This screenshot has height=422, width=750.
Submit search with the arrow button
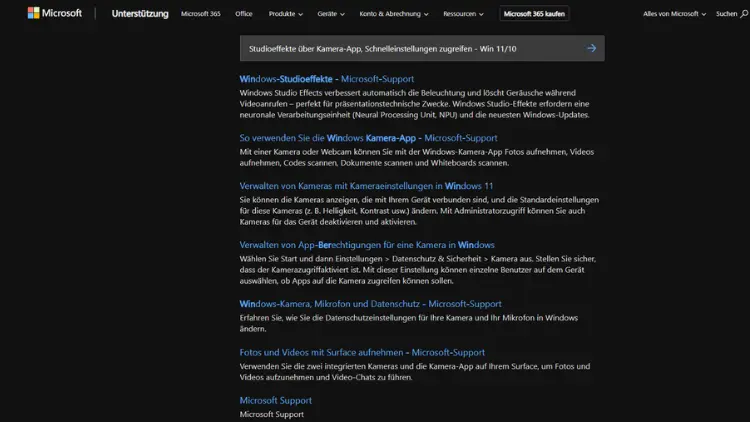591,48
